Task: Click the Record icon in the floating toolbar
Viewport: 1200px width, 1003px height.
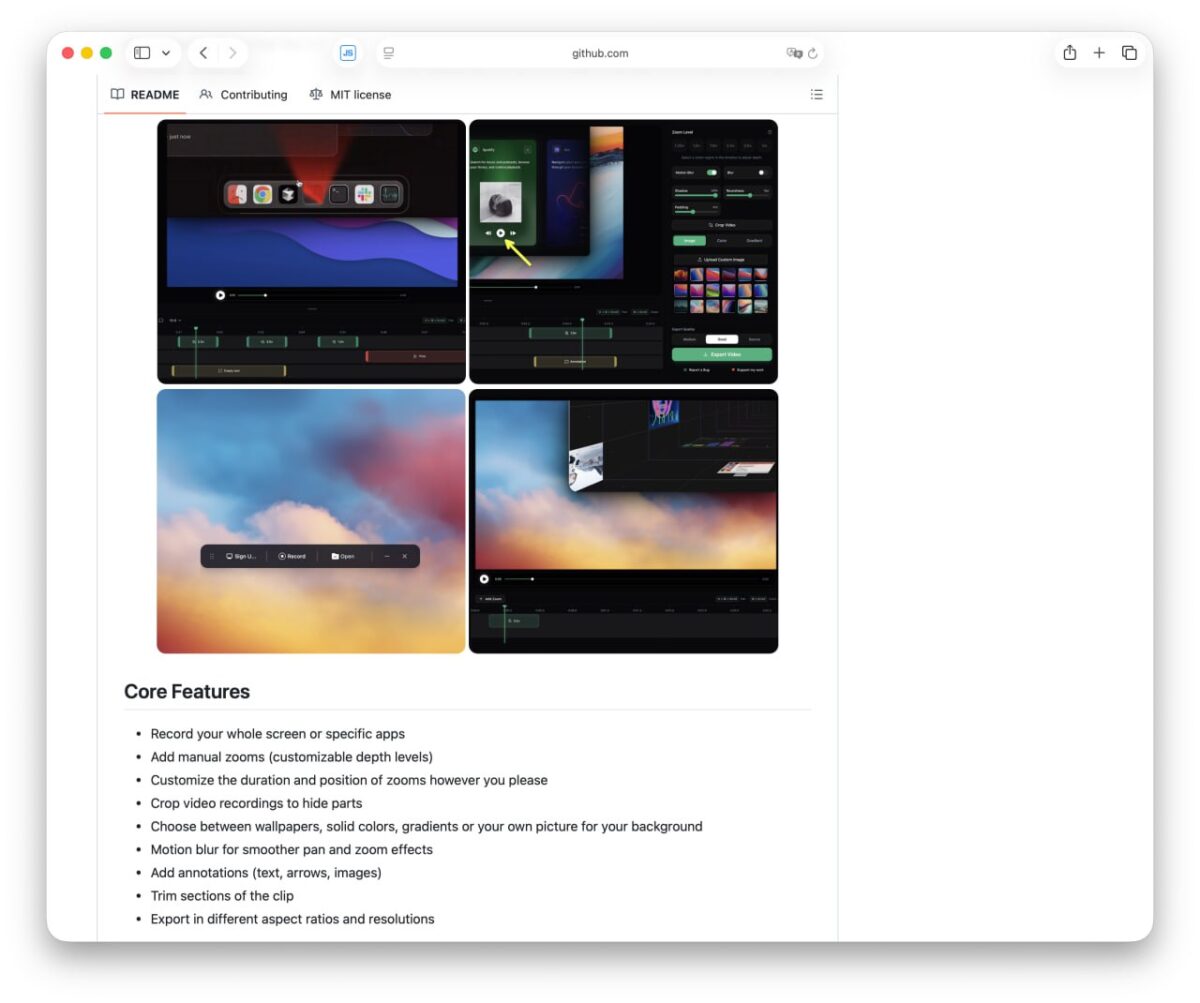Action: (283, 556)
